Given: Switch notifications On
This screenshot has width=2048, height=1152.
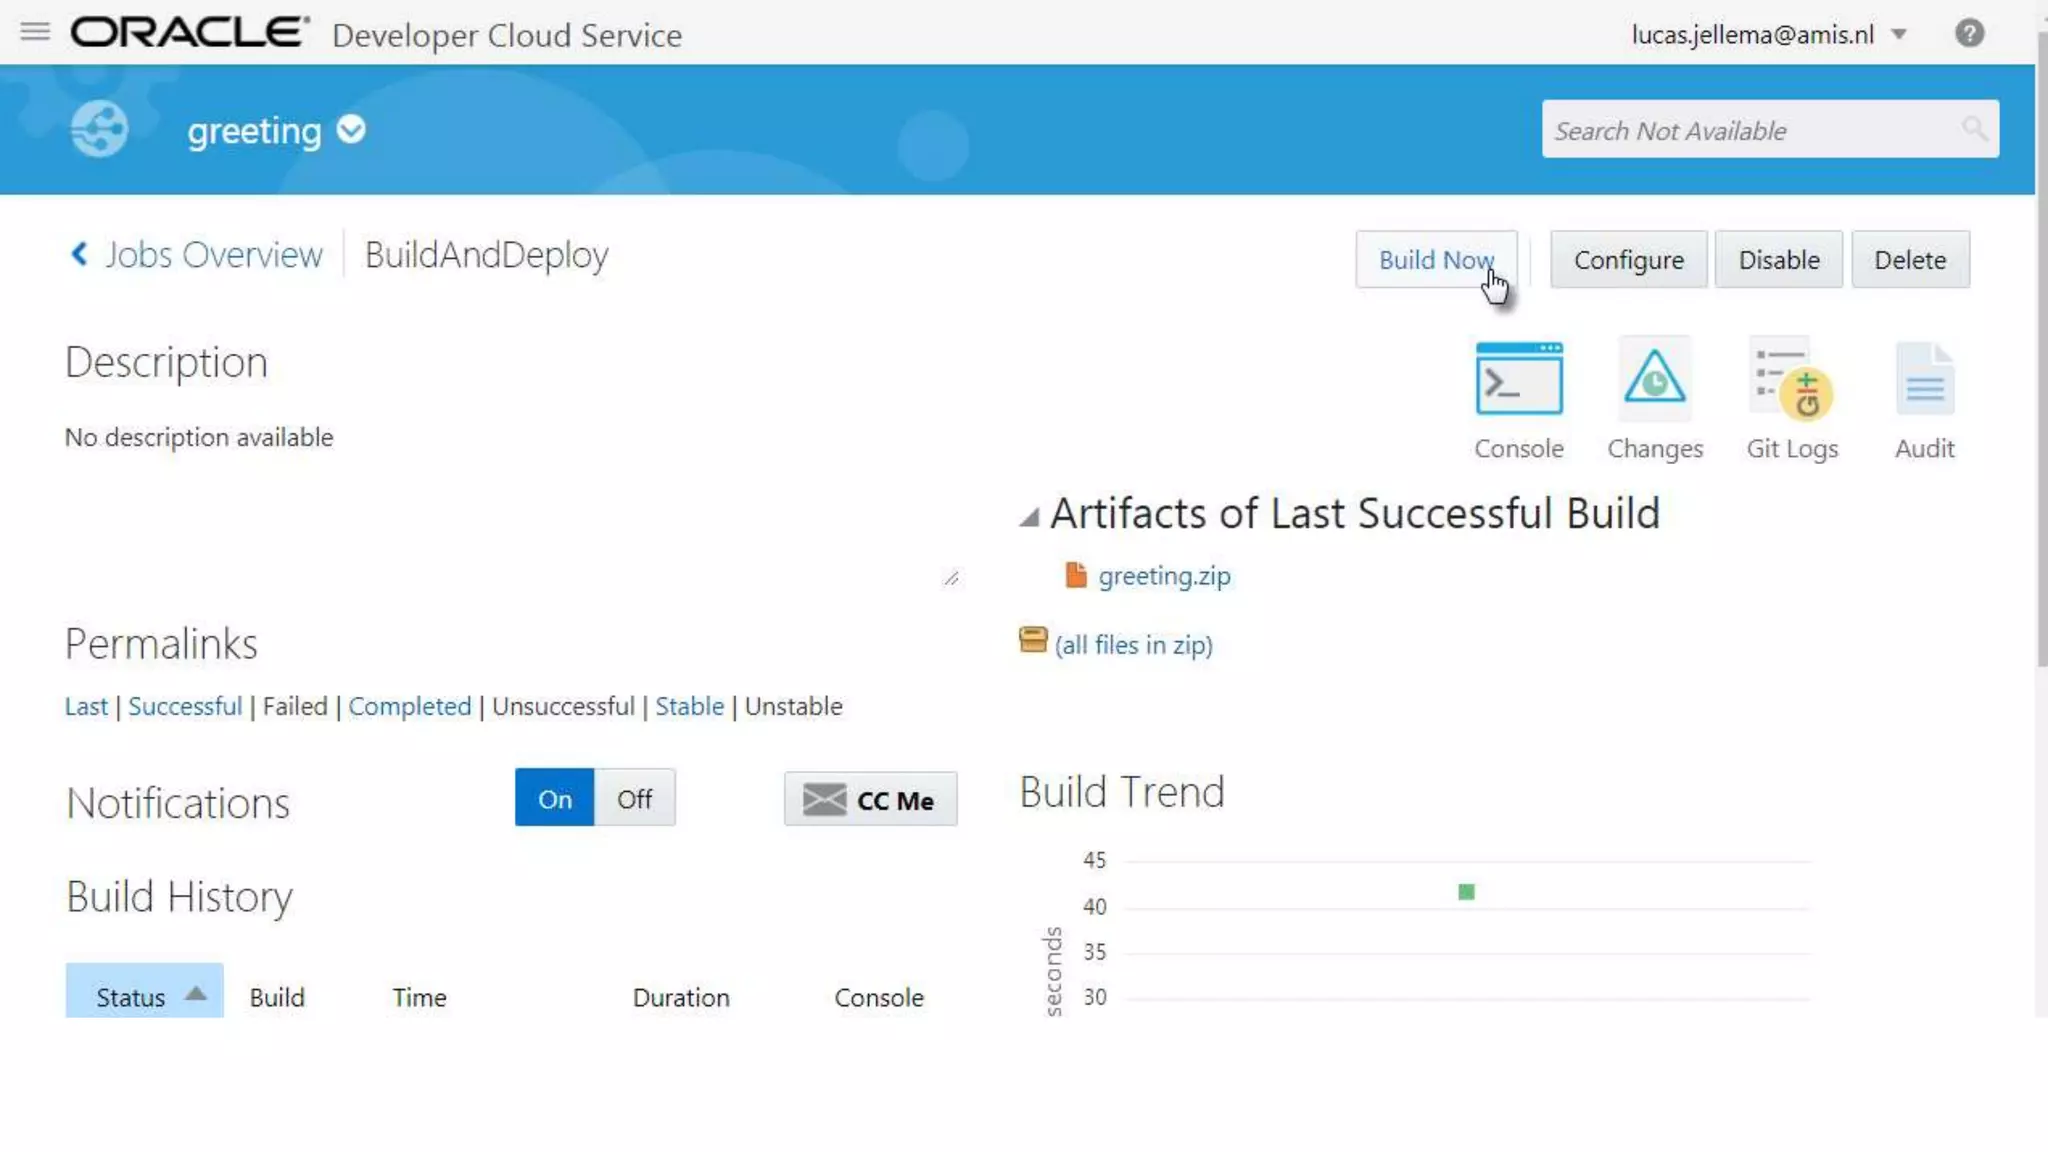Looking at the screenshot, I should [x=554, y=798].
